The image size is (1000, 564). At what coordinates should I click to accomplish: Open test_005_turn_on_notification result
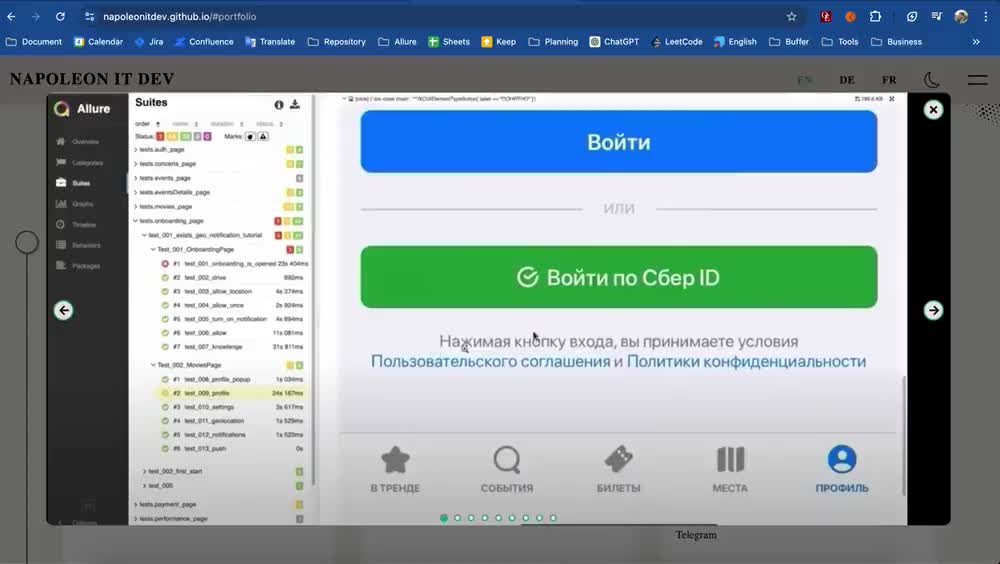point(232,319)
